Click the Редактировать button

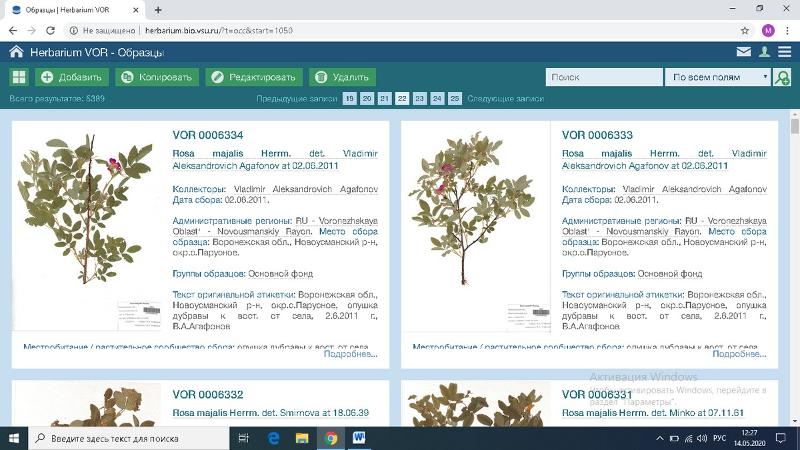pyautogui.click(x=253, y=77)
